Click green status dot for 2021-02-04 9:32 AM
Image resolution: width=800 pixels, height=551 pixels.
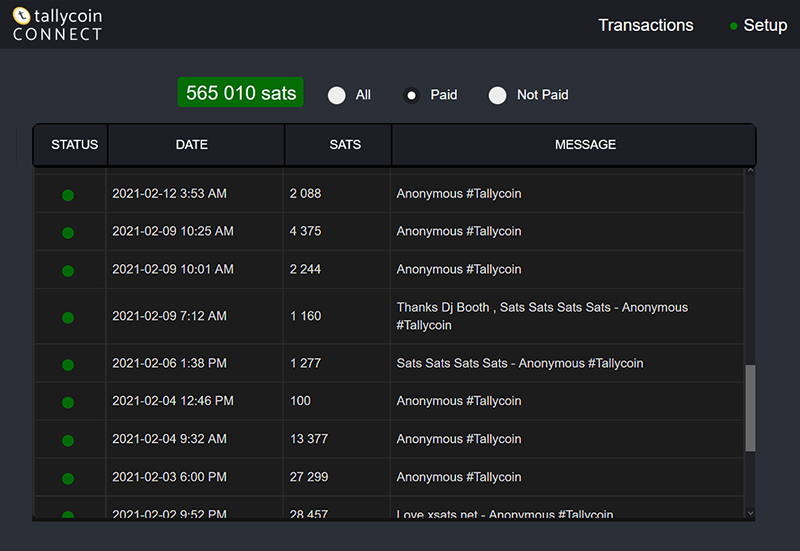click(x=68, y=440)
